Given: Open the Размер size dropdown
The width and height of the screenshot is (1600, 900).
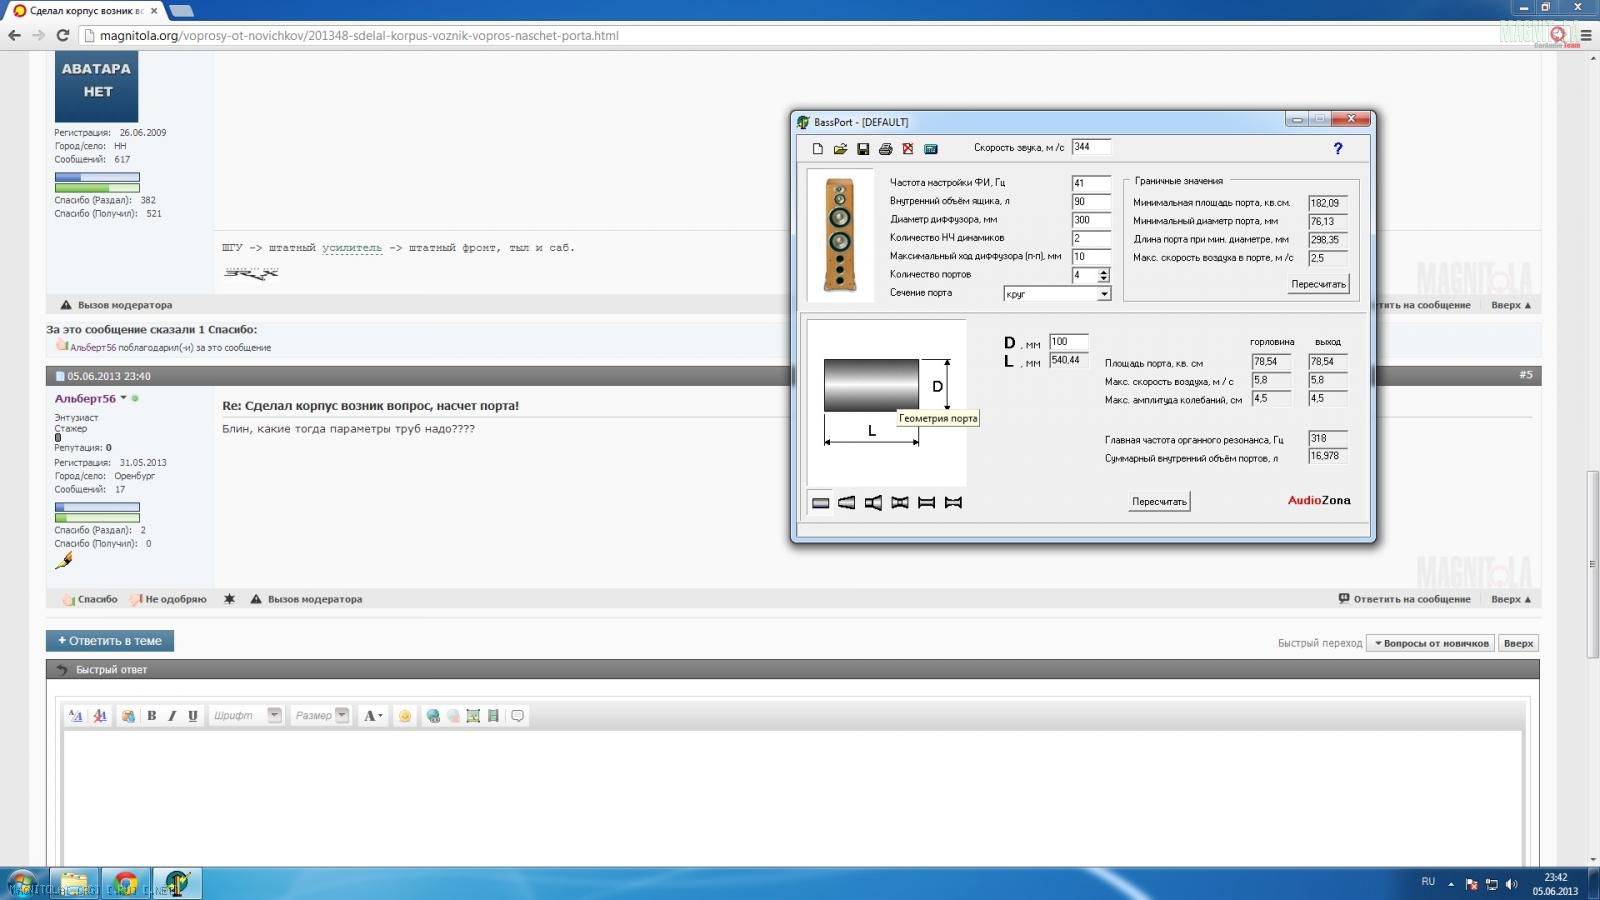Looking at the screenshot, I should click(x=321, y=716).
